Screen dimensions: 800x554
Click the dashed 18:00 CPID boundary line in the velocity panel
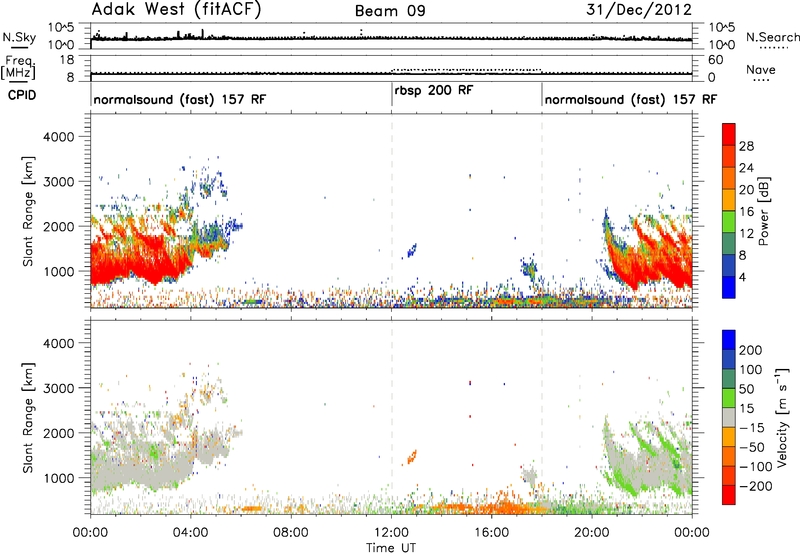click(x=542, y=417)
